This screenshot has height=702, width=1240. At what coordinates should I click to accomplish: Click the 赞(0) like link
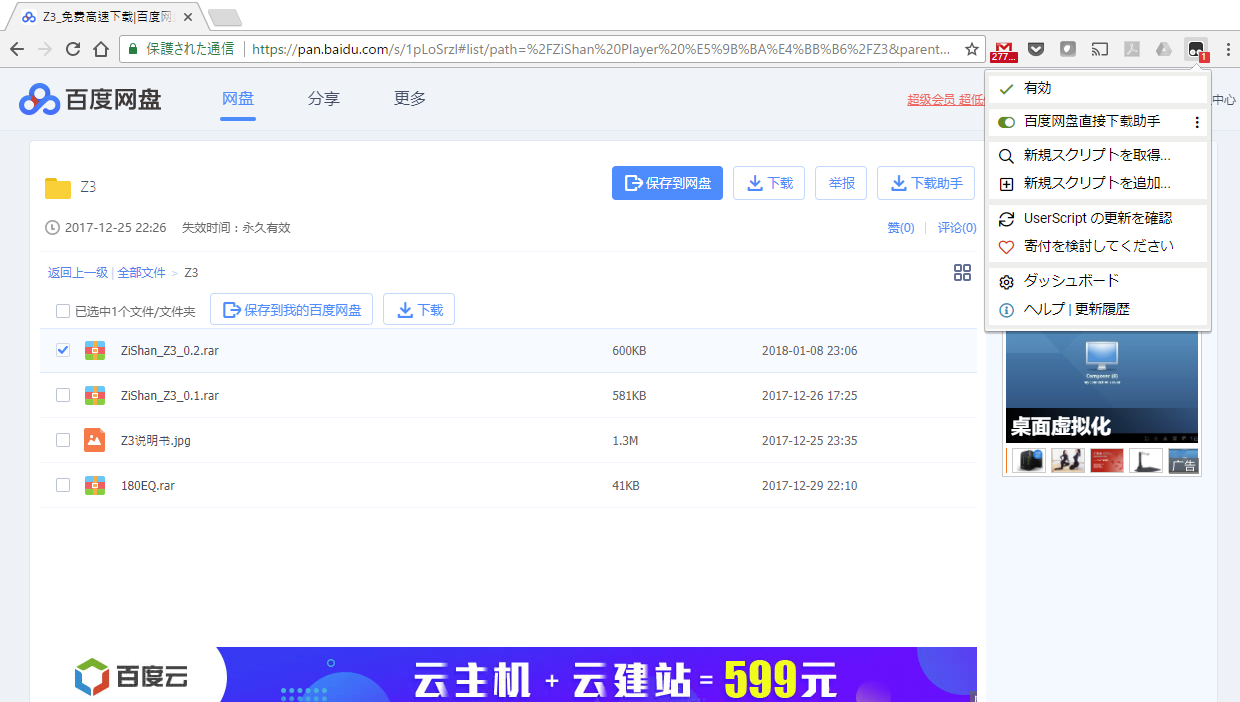click(901, 228)
